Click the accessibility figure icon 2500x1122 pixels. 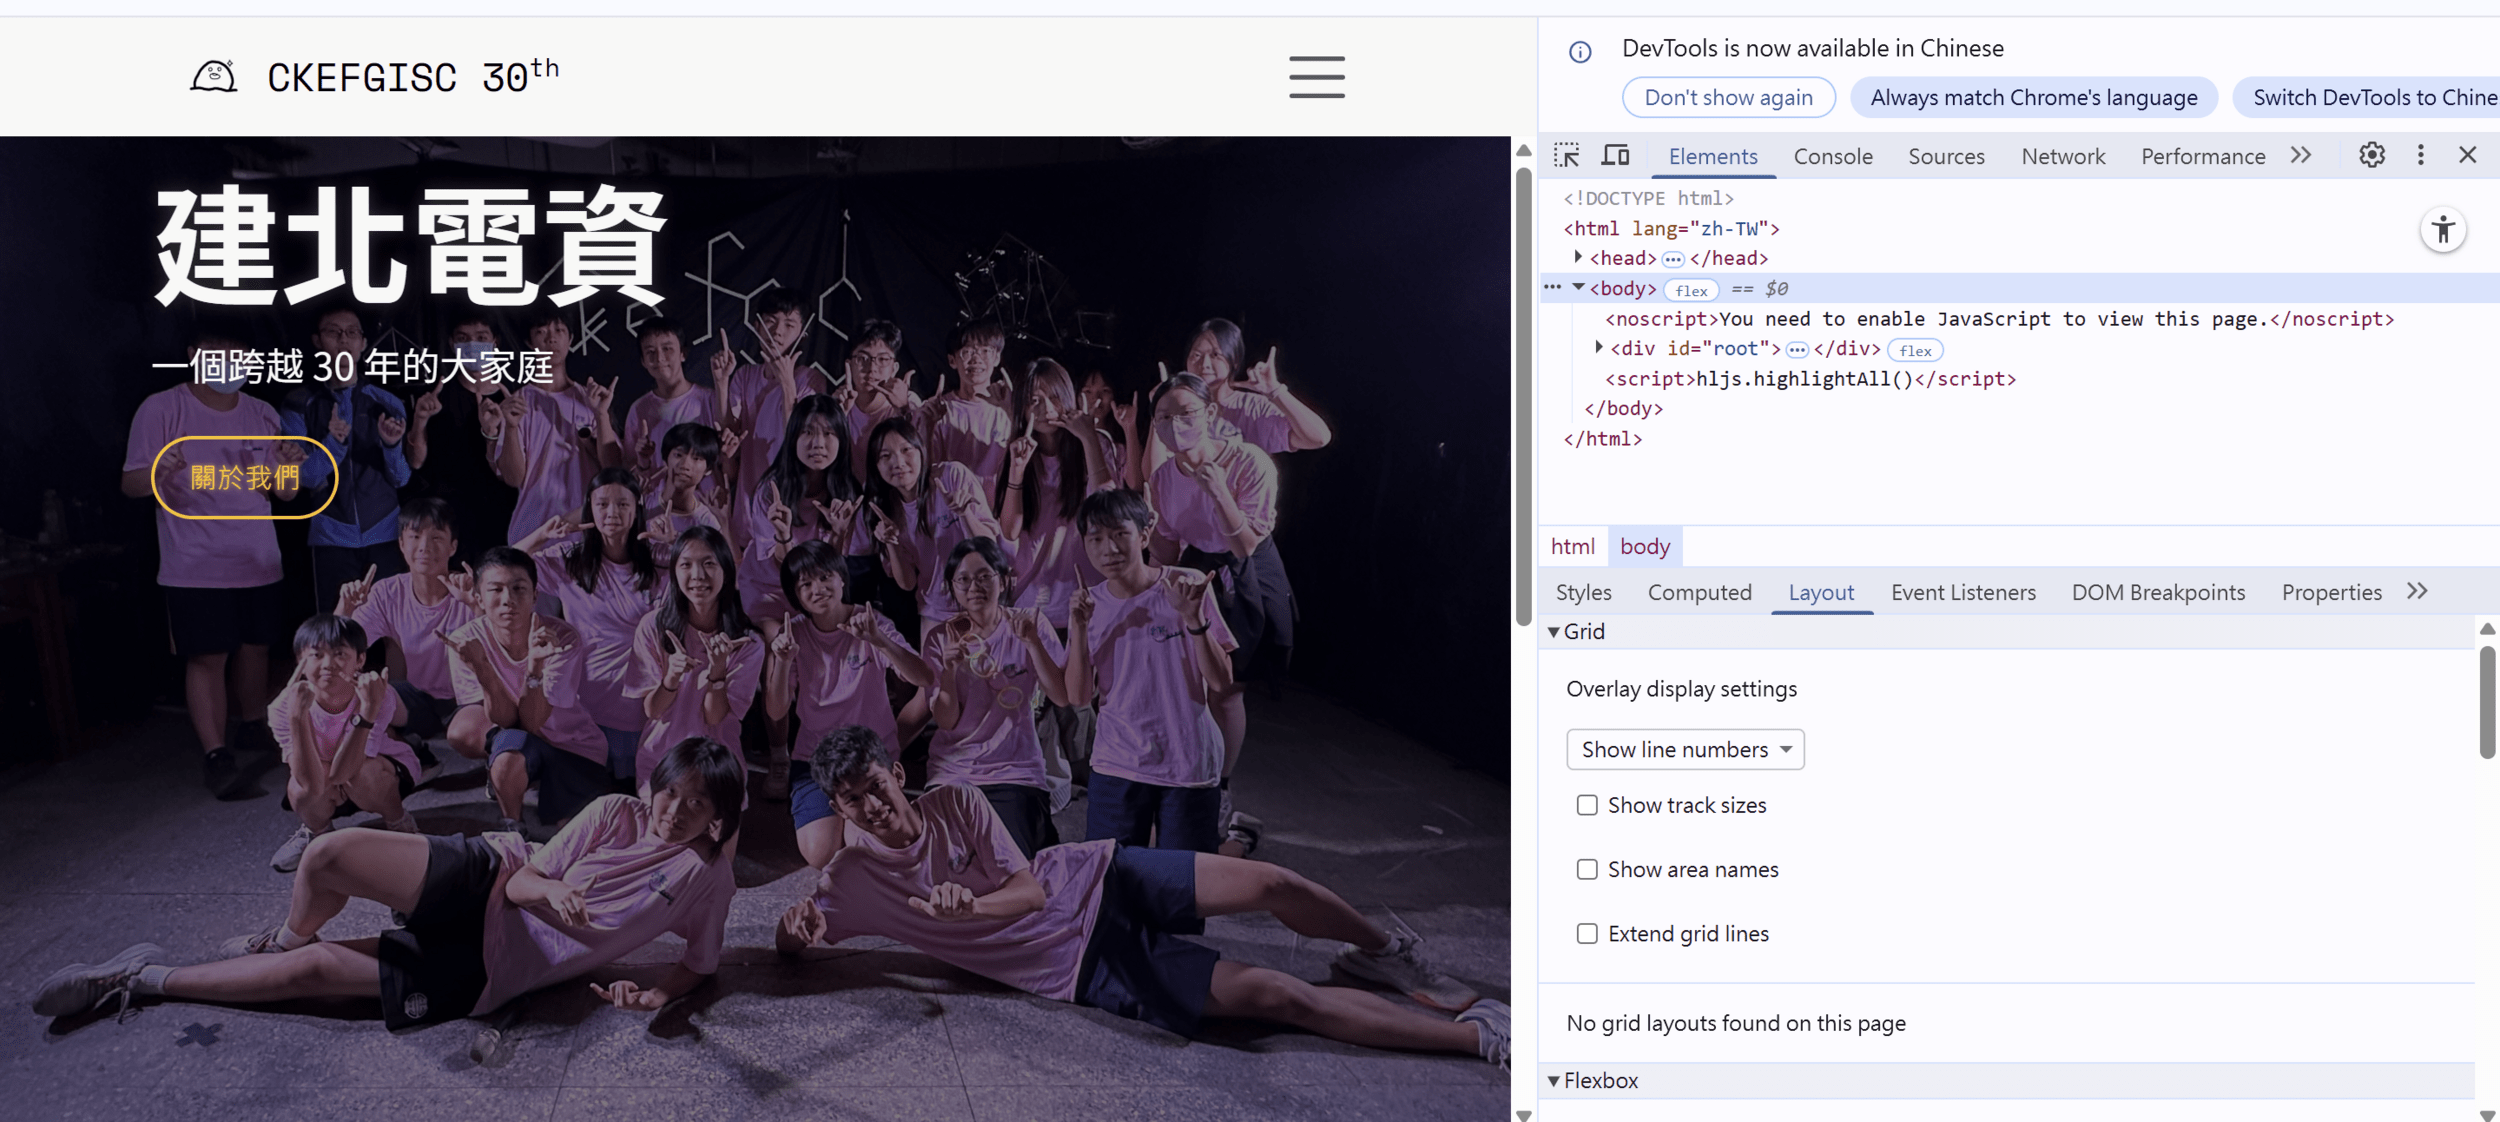tap(2443, 230)
